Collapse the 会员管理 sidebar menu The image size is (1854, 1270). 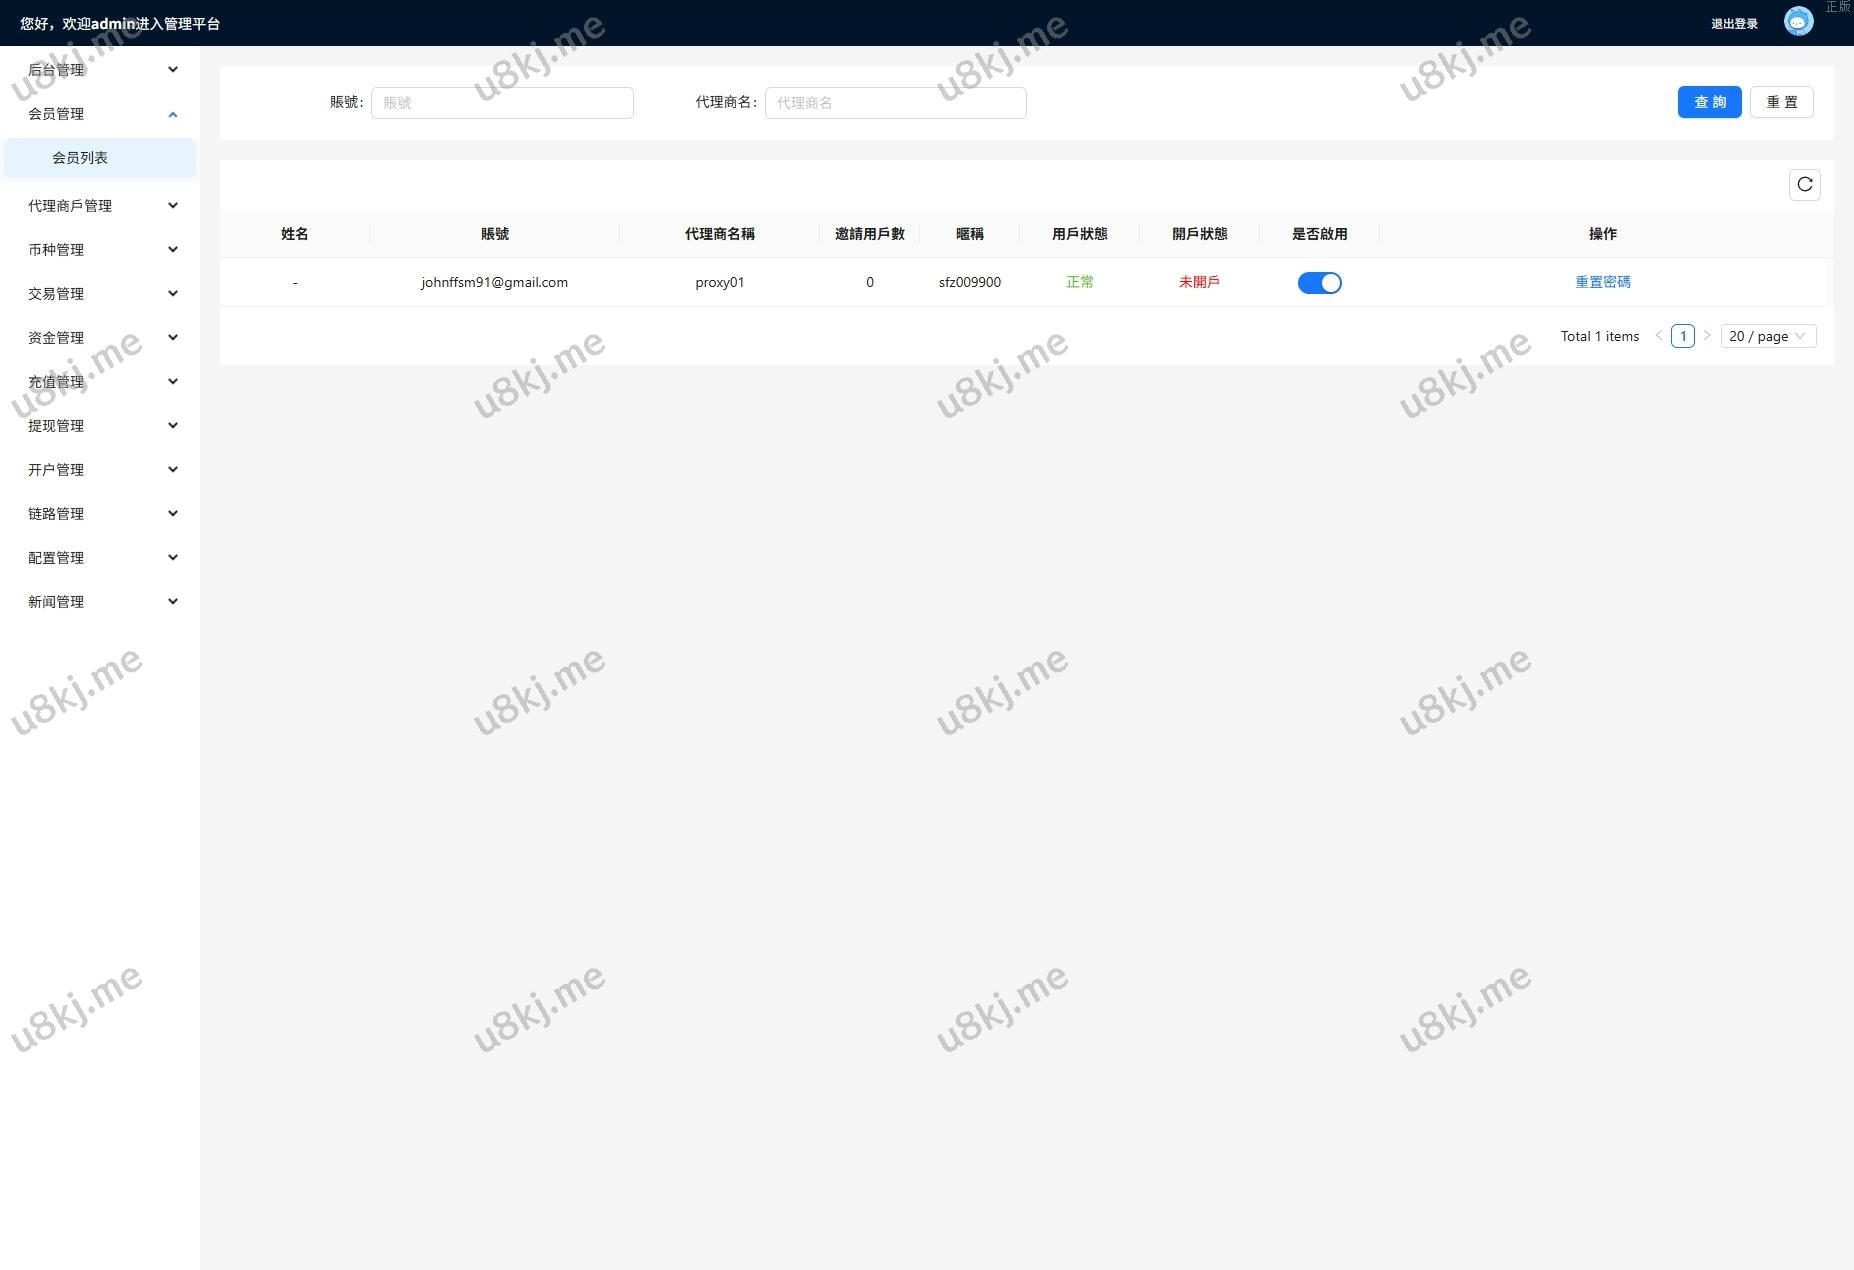pyautogui.click(x=100, y=114)
